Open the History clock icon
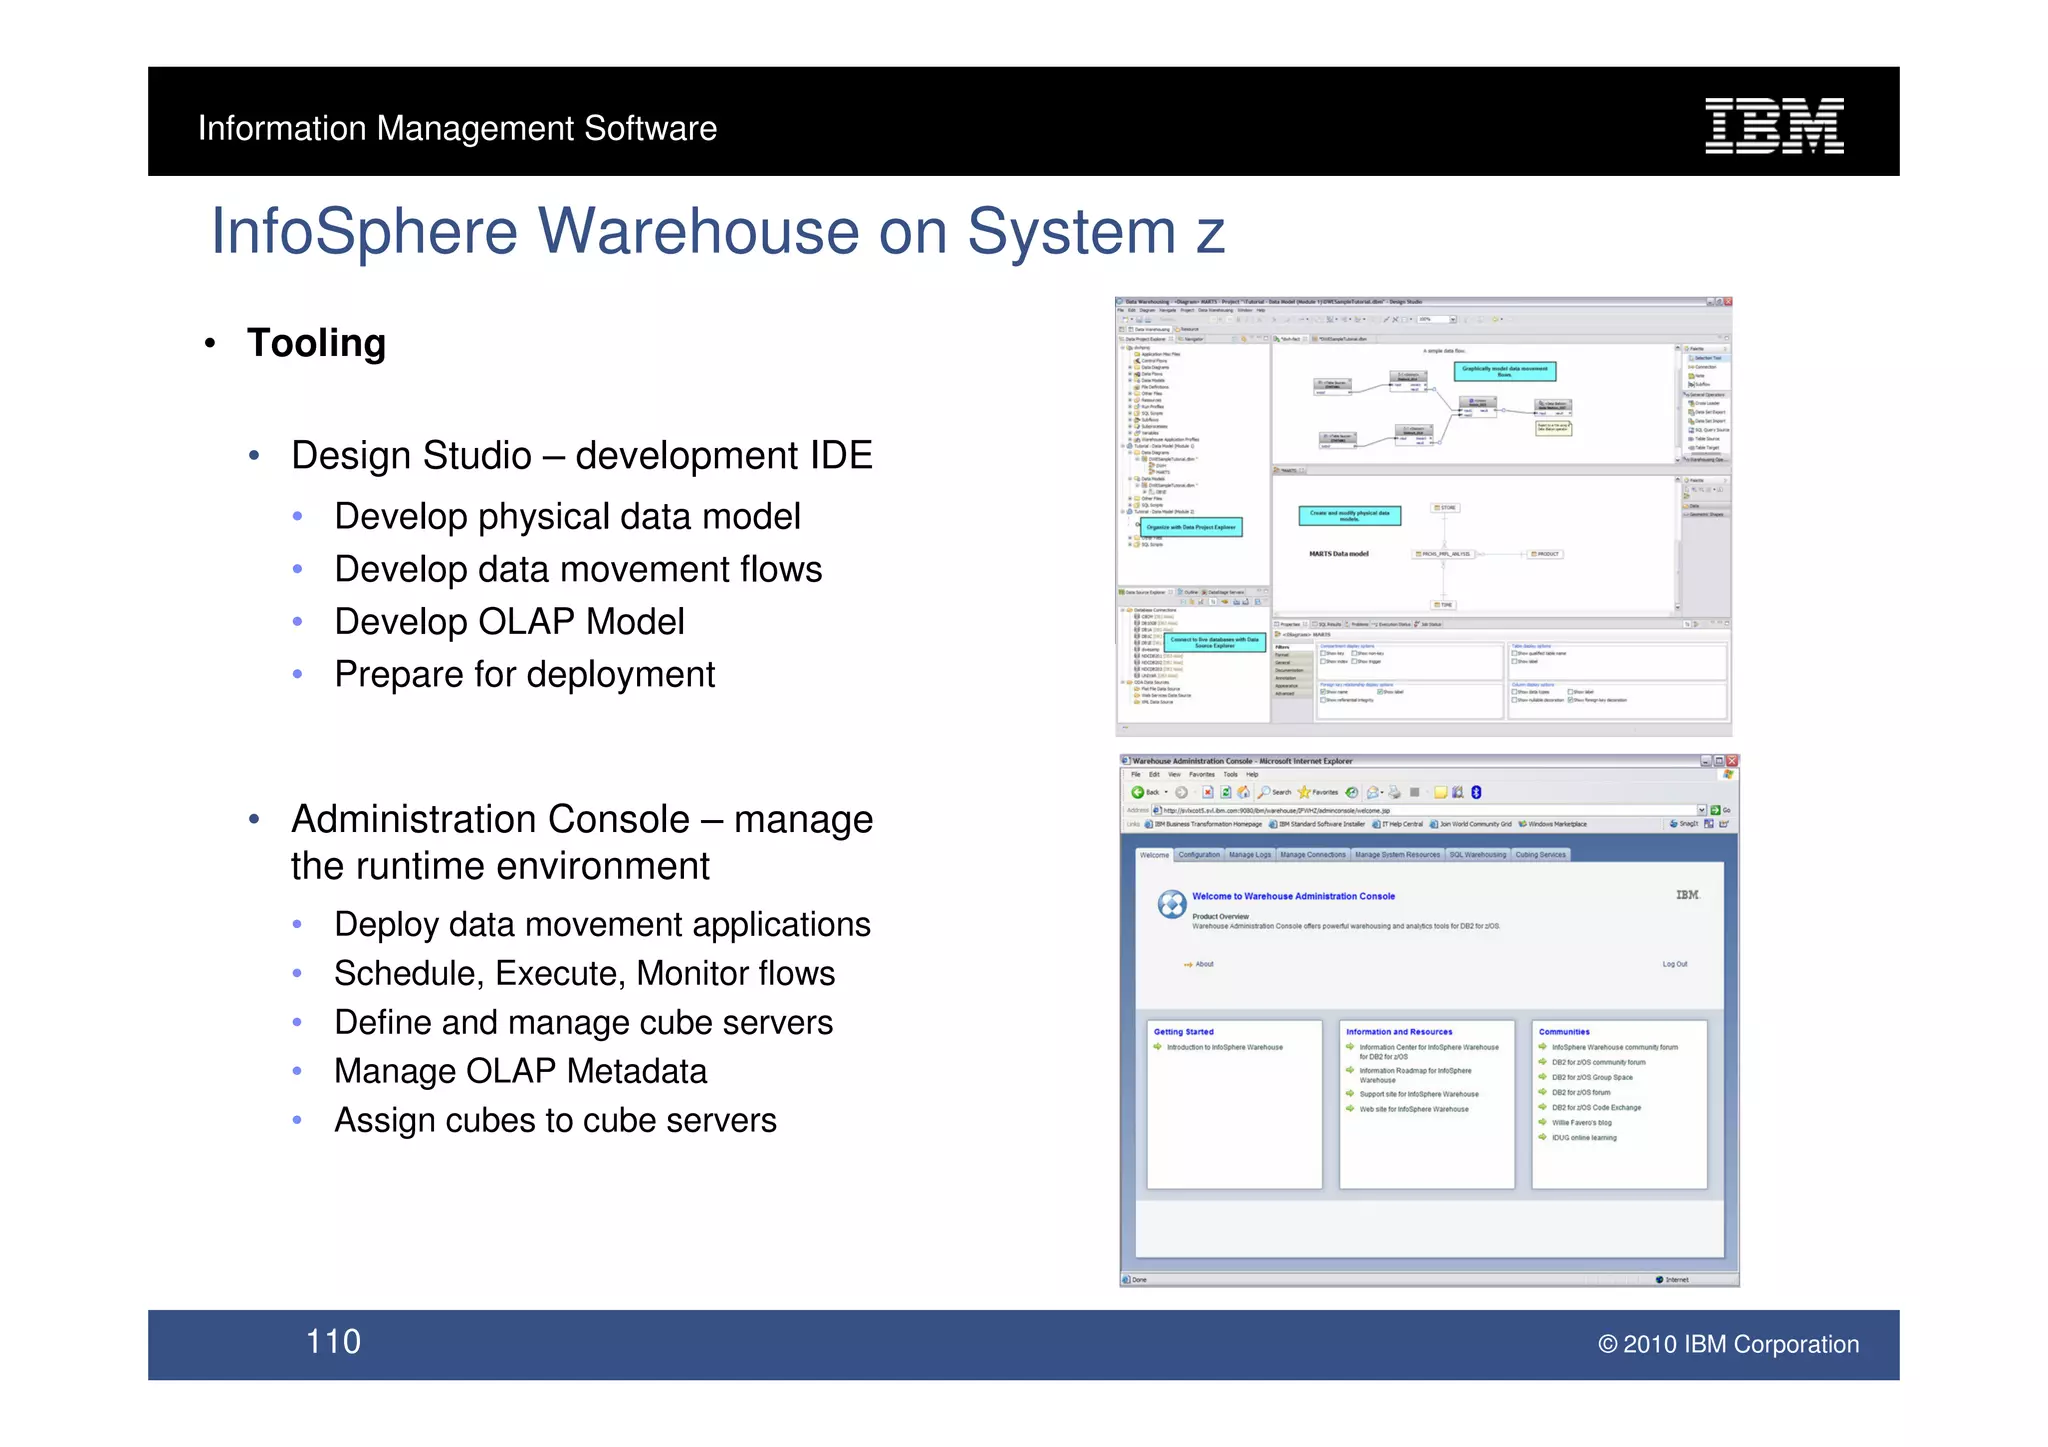 (x=1351, y=792)
